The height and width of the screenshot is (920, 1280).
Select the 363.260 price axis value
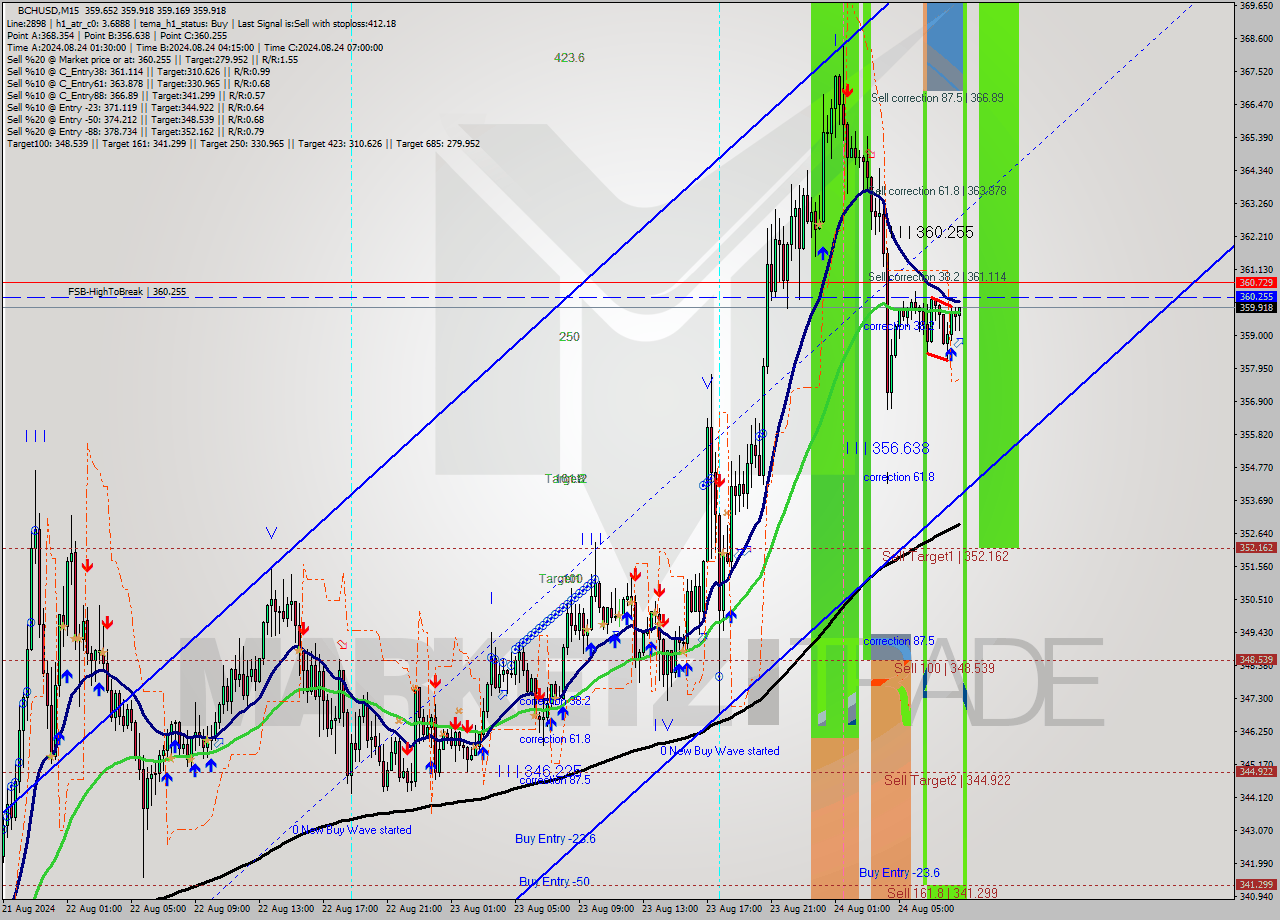click(x=1256, y=203)
